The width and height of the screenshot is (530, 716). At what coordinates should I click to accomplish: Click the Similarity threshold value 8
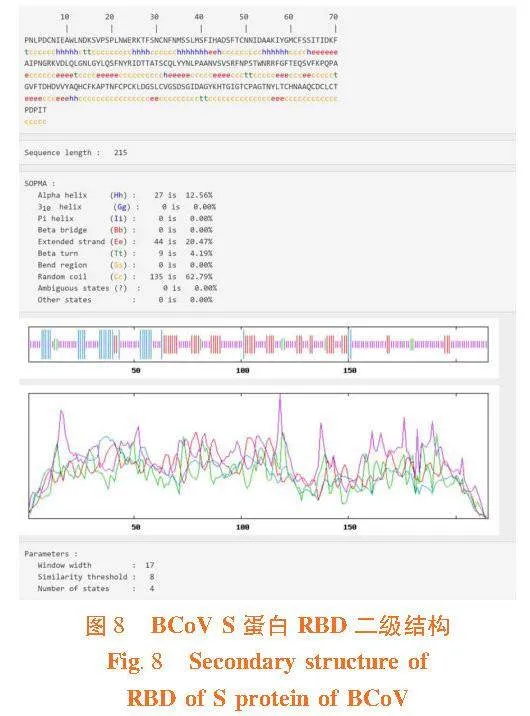click(152, 577)
